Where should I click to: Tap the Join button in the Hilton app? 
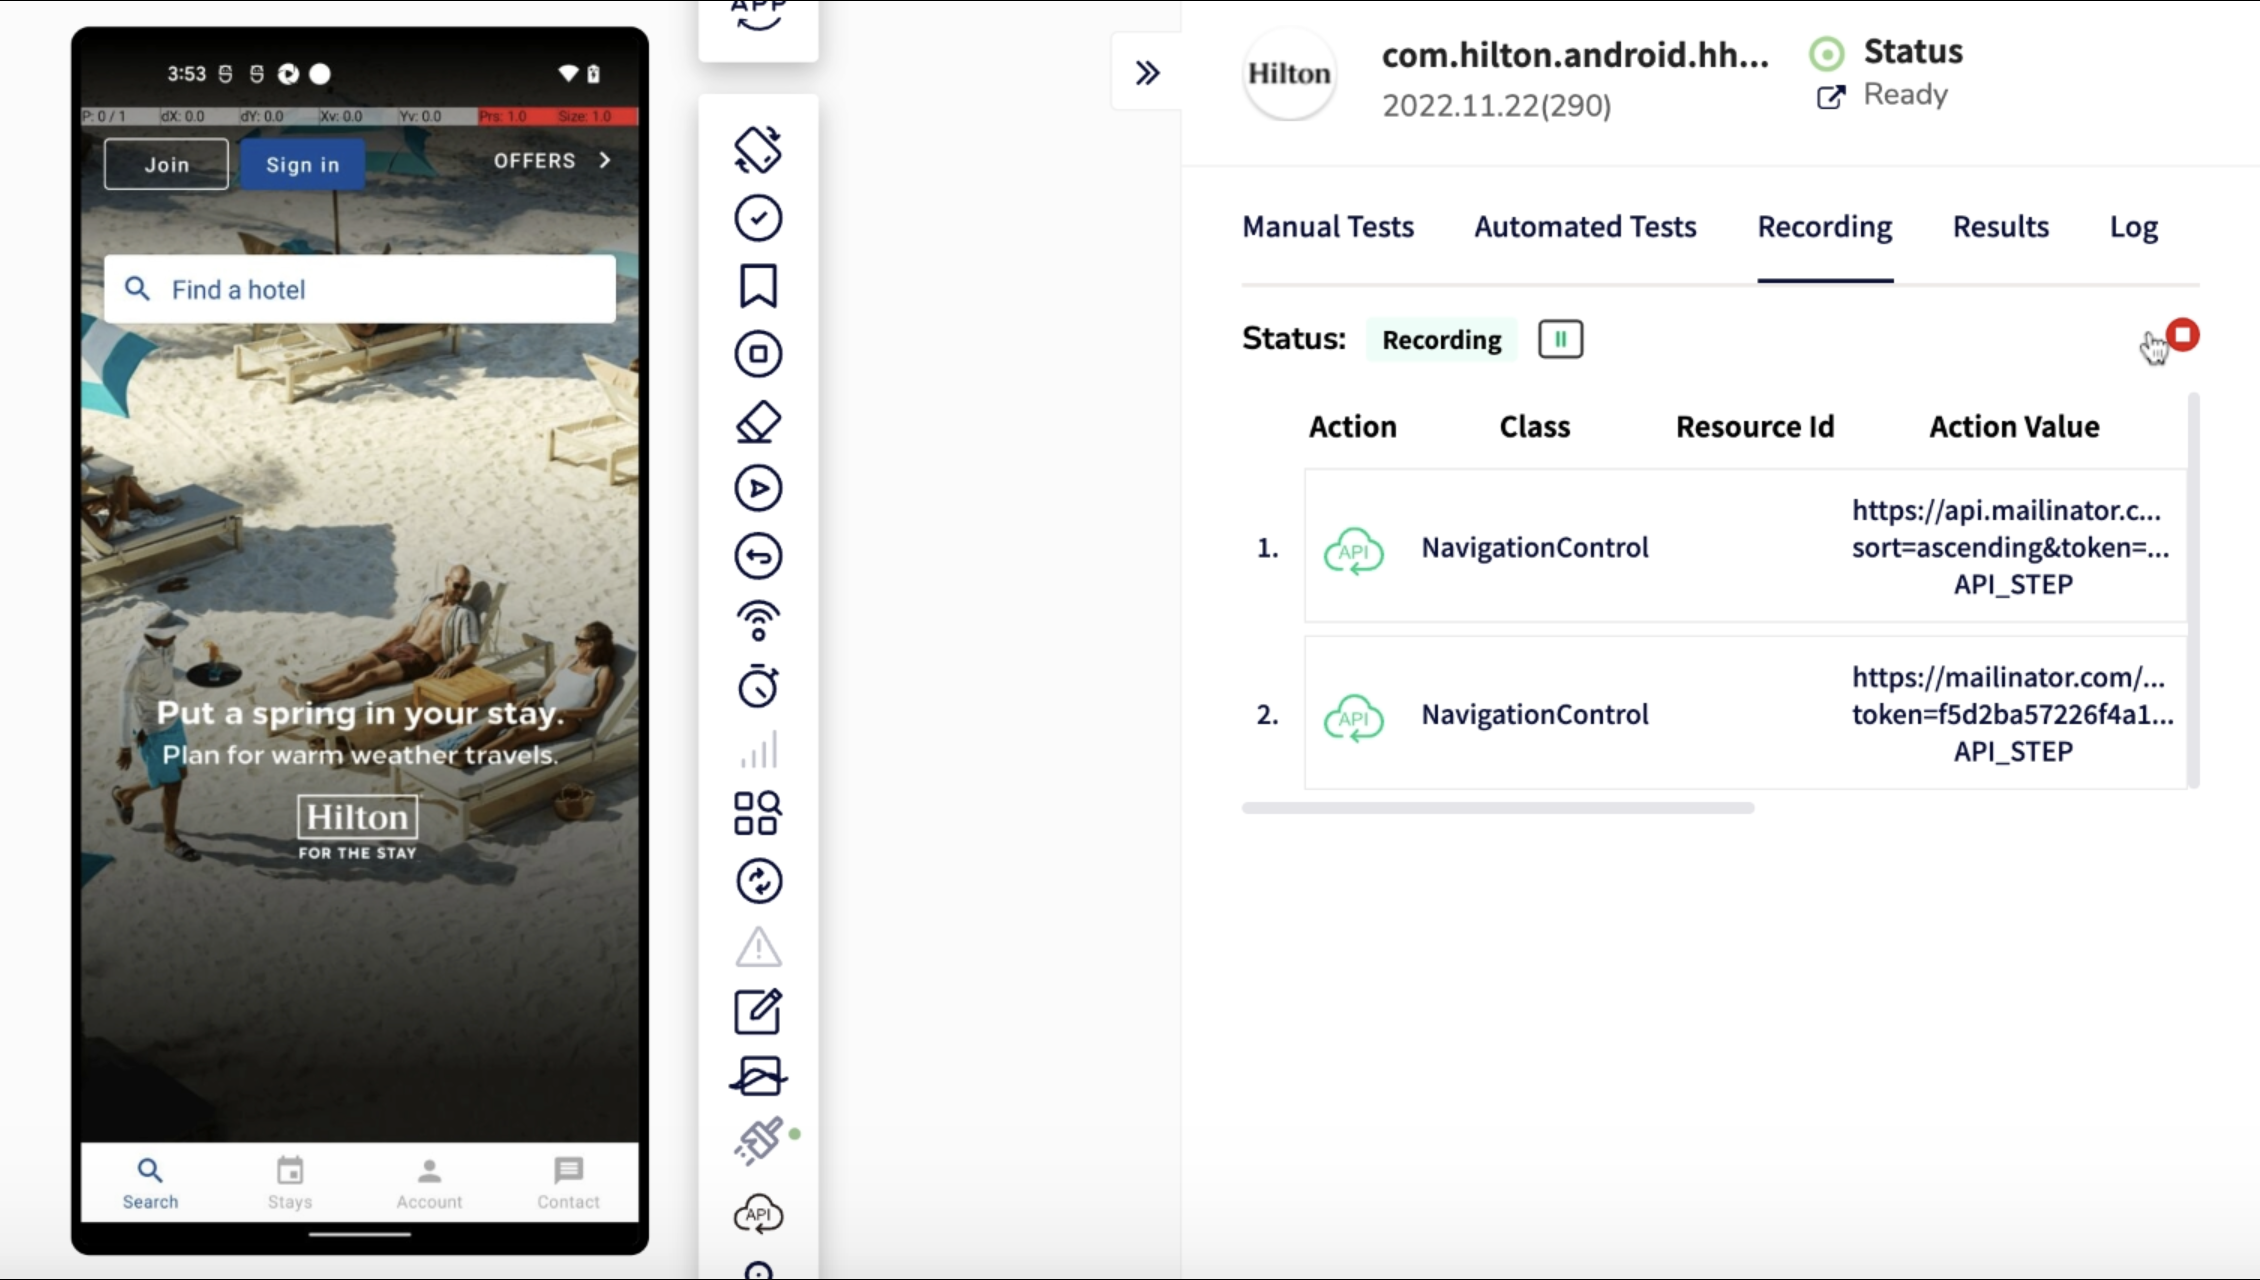point(166,164)
